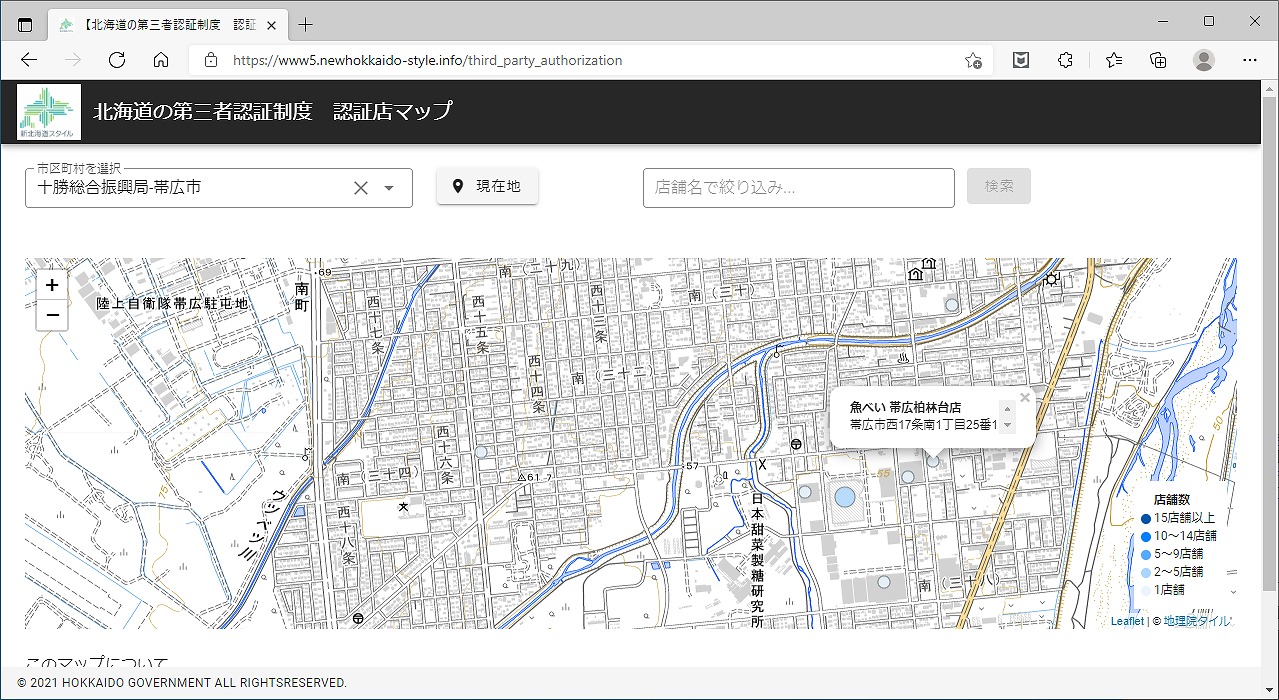Open the Collections icon in toolbar
Image resolution: width=1279 pixels, height=700 pixels.
tap(1158, 60)
